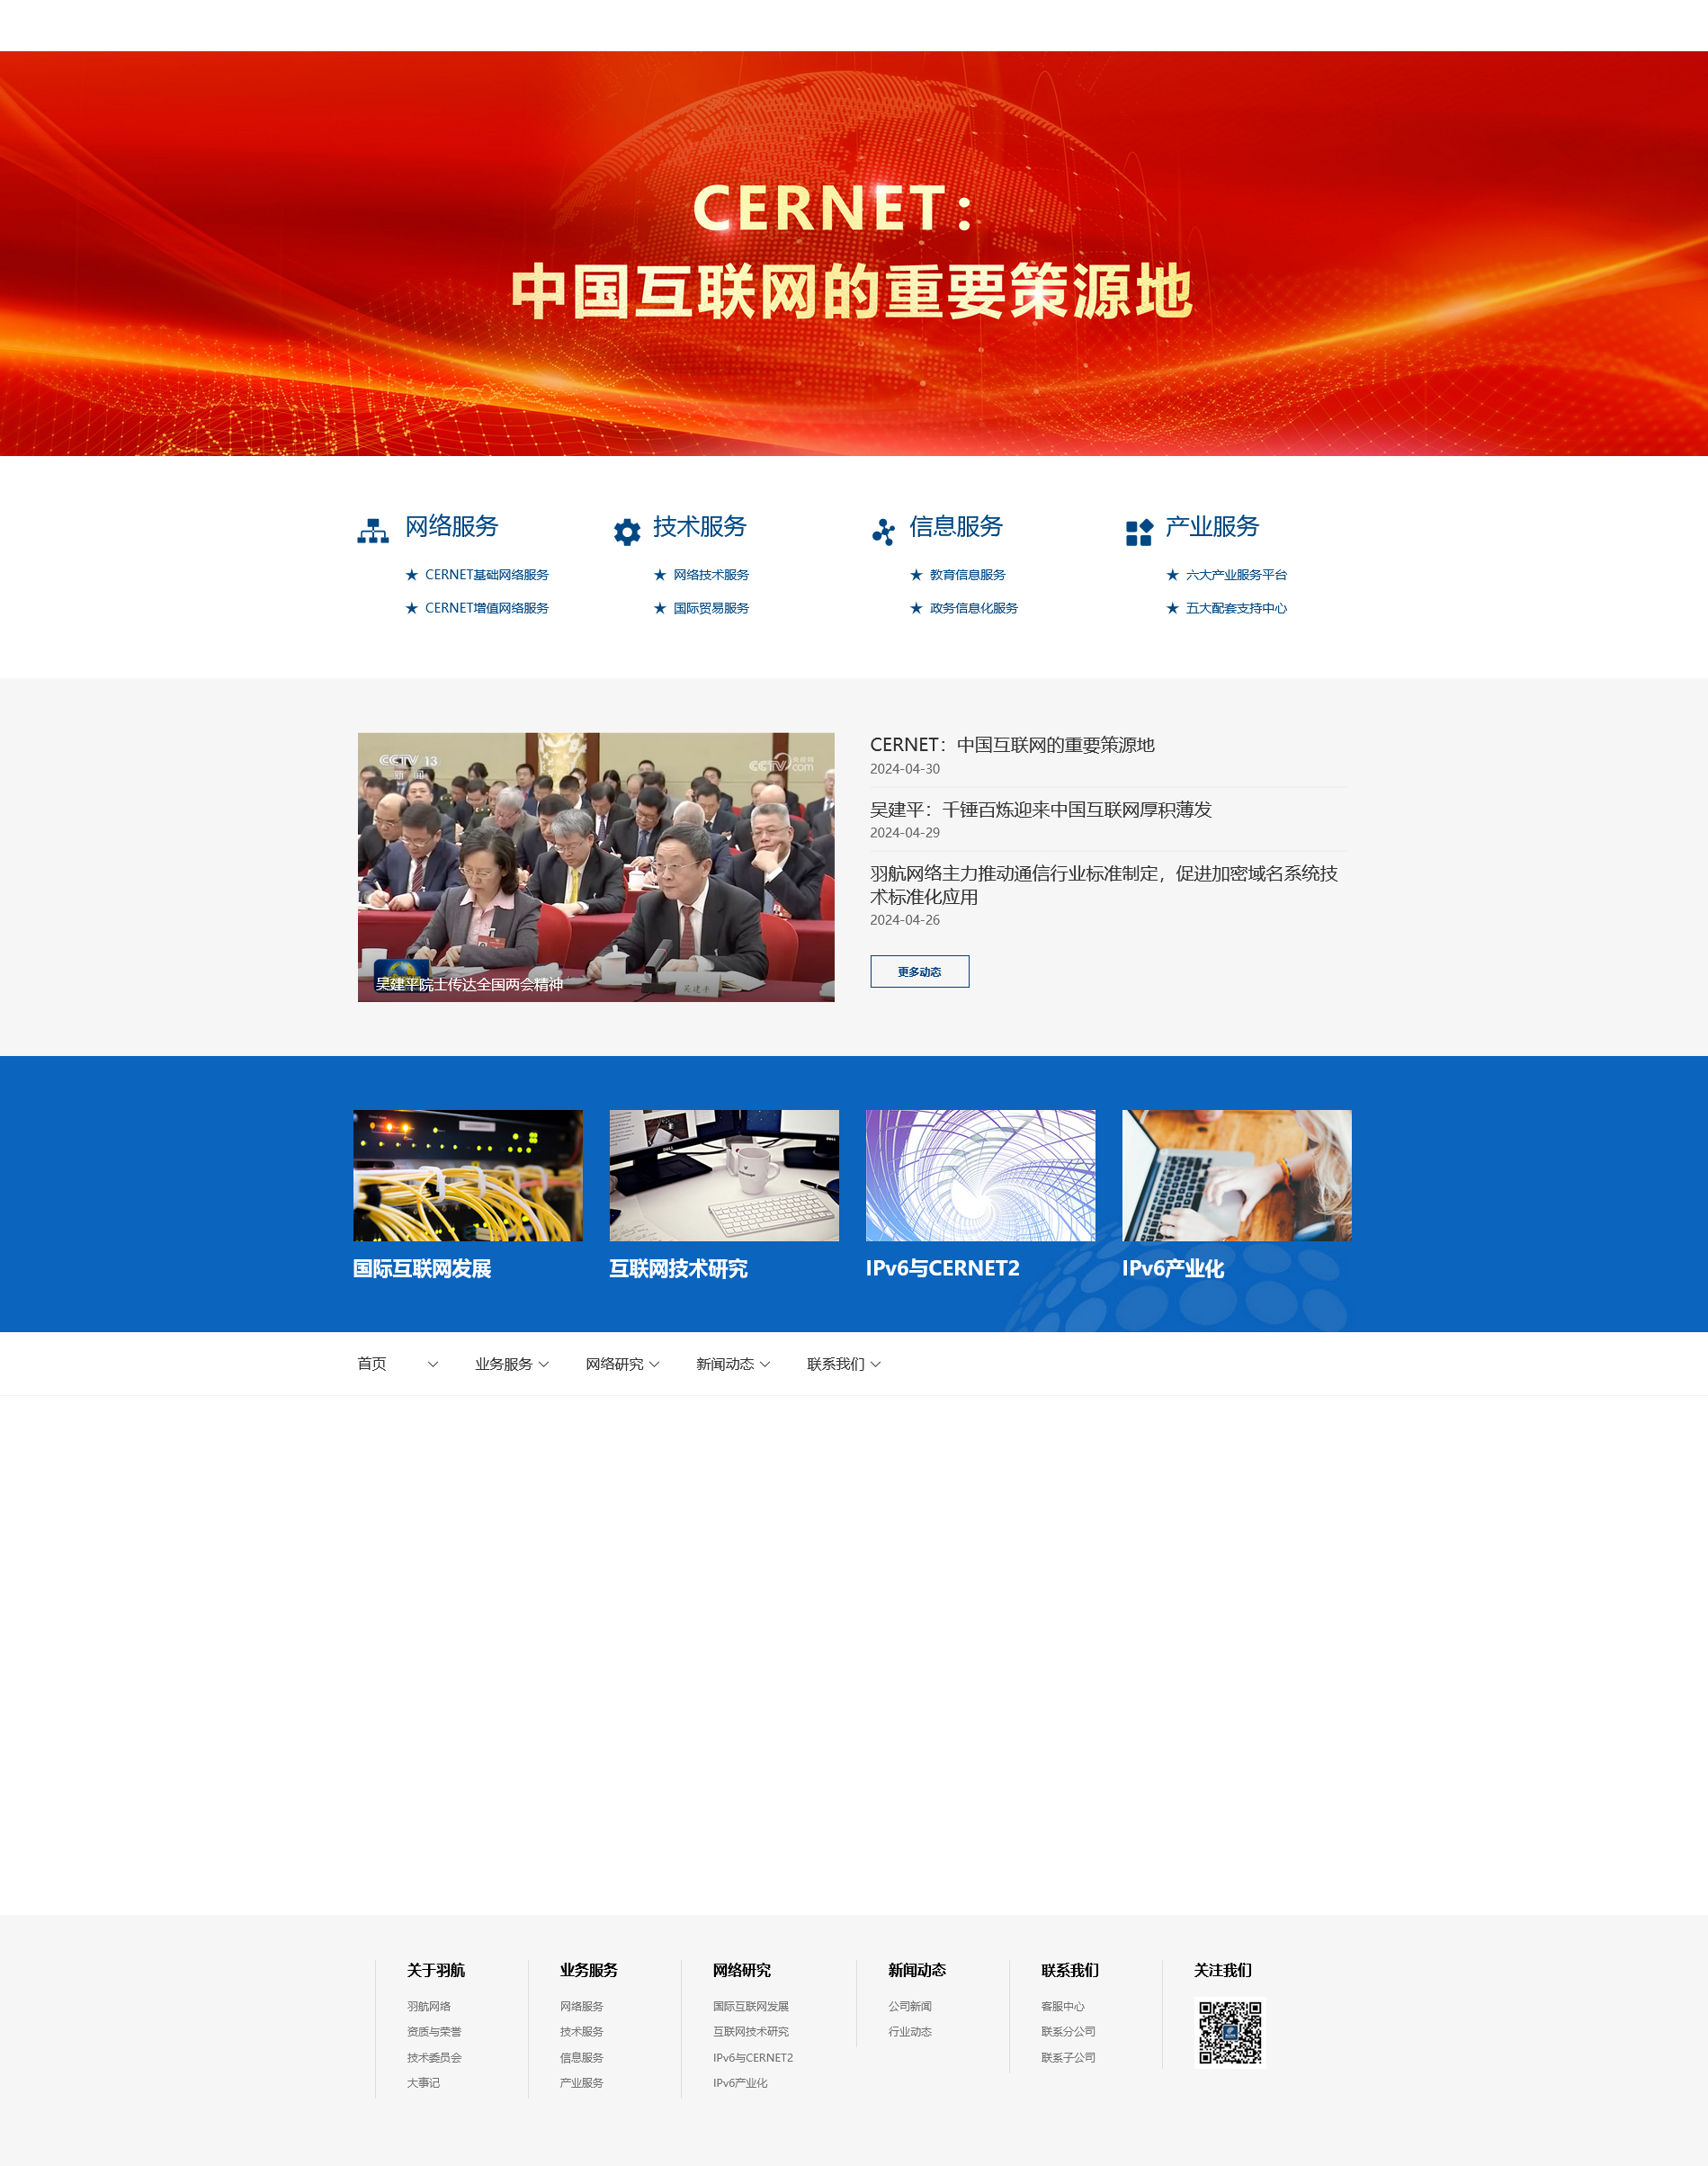Open footer link 资质与荣誉

(434, 2031)
